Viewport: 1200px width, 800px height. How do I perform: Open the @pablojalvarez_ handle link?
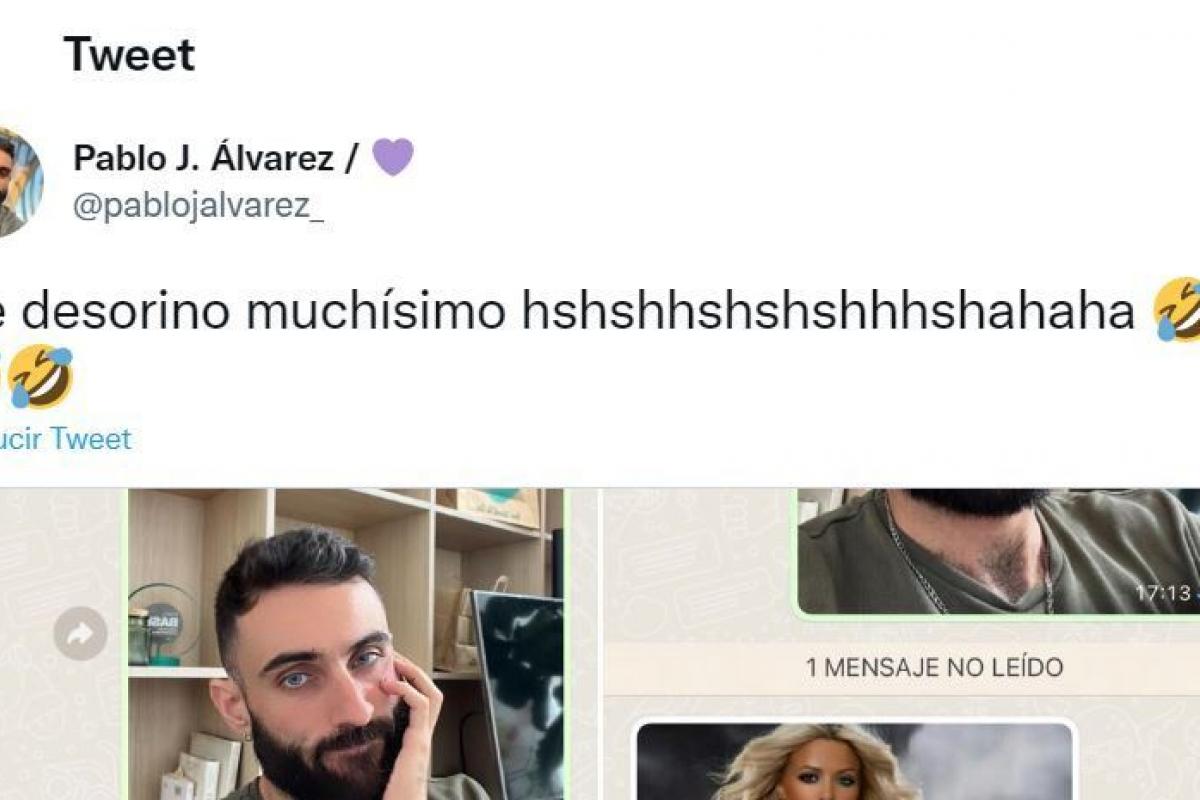click(199, 206)
